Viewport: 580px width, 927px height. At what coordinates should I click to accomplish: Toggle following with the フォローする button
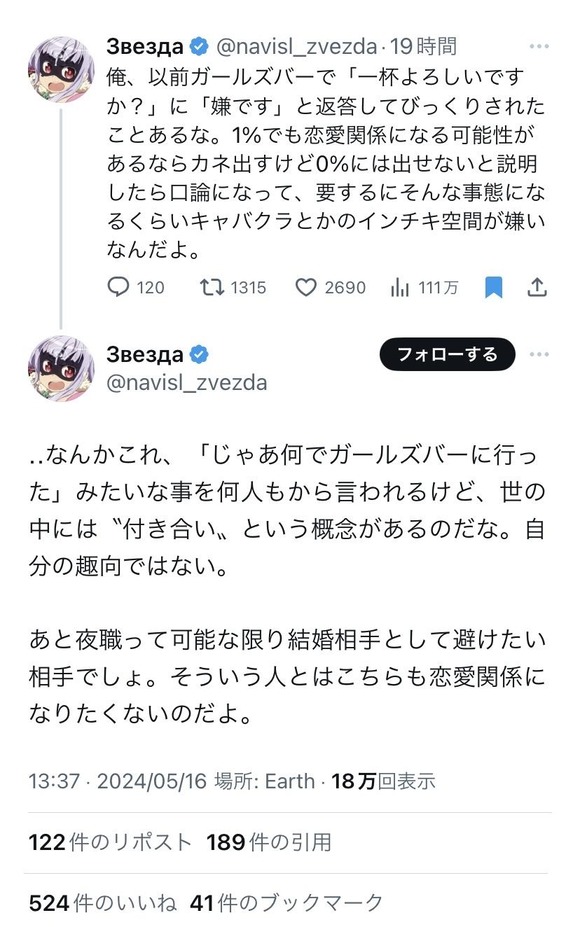(x=447, y=354)
